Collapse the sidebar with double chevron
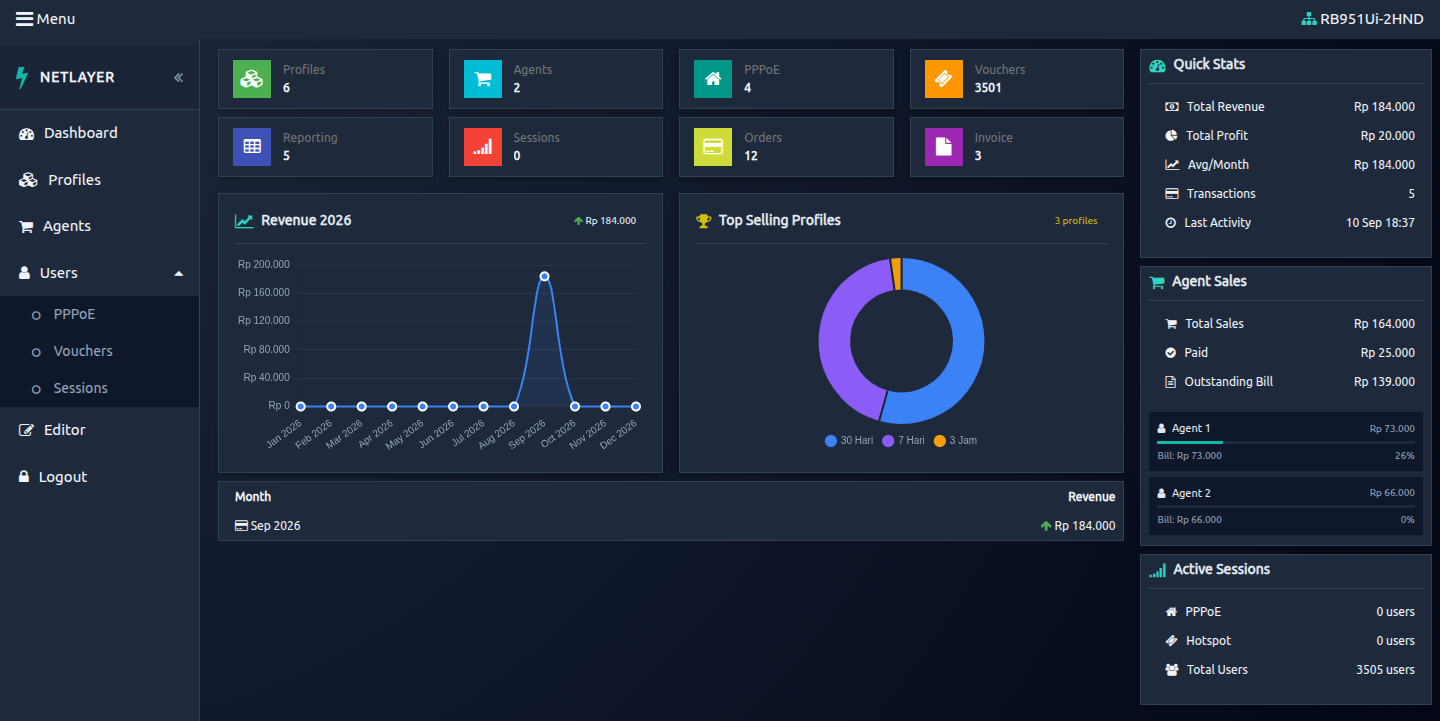 tap(178, 77)
